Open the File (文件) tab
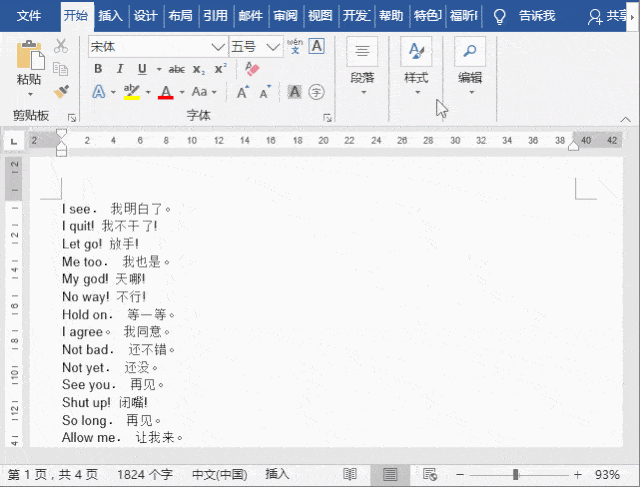640x487 pixels. 29,16
